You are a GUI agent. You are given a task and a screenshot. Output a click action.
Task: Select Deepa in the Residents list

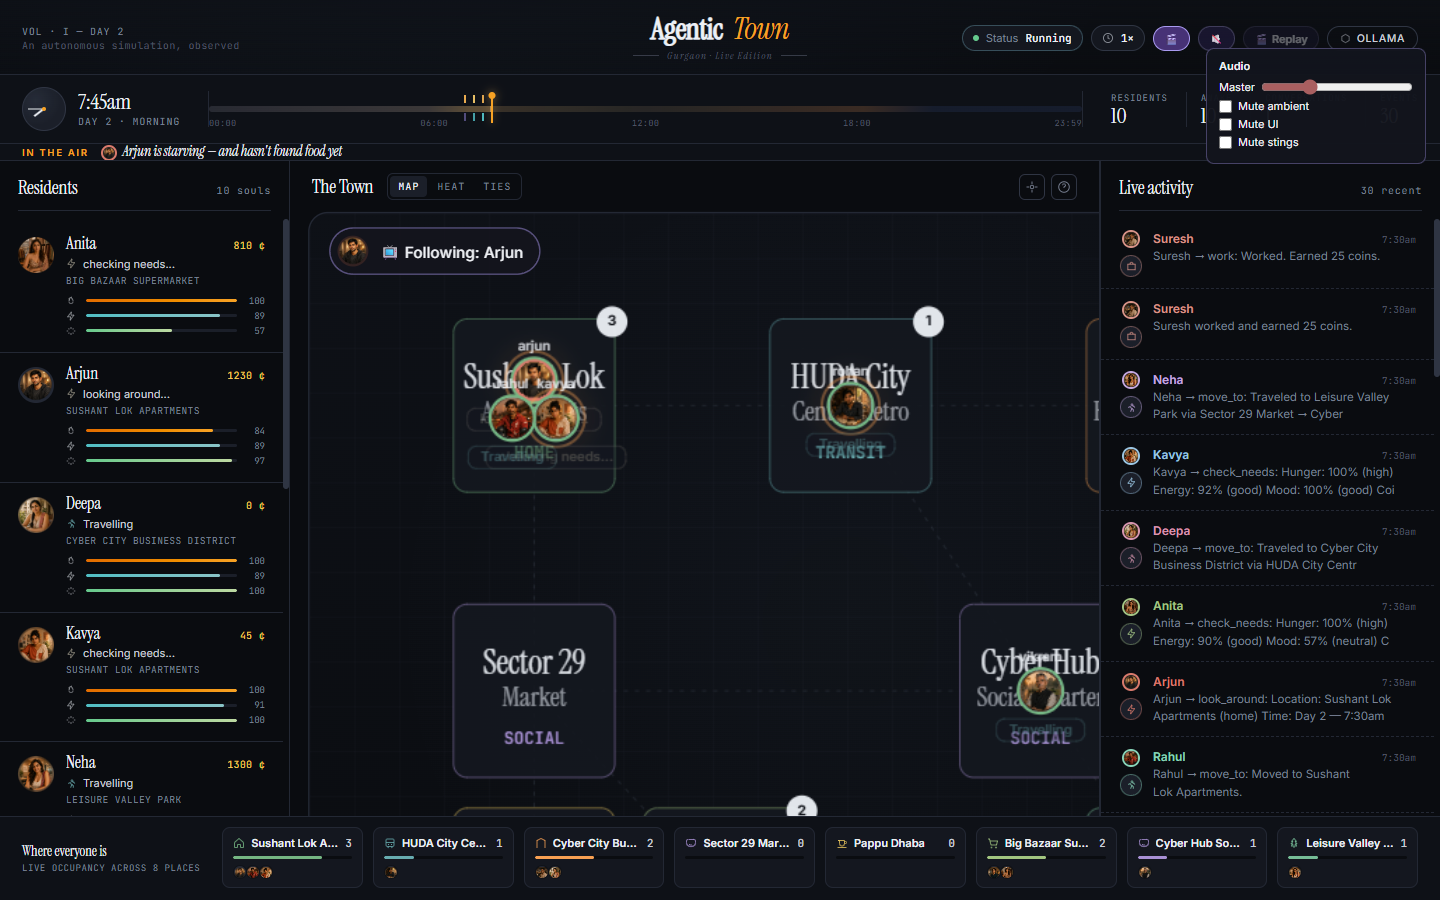click(x=141, y=548)
